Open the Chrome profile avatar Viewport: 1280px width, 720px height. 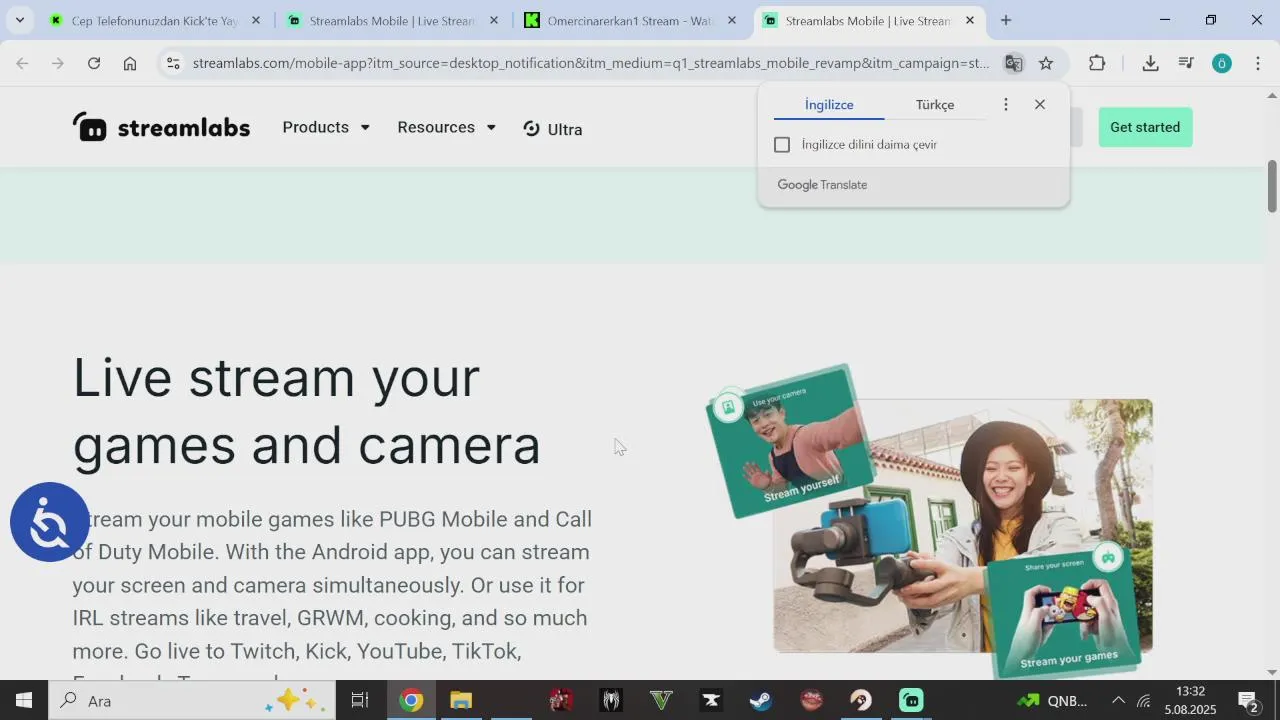click(x=1222, y=63)
